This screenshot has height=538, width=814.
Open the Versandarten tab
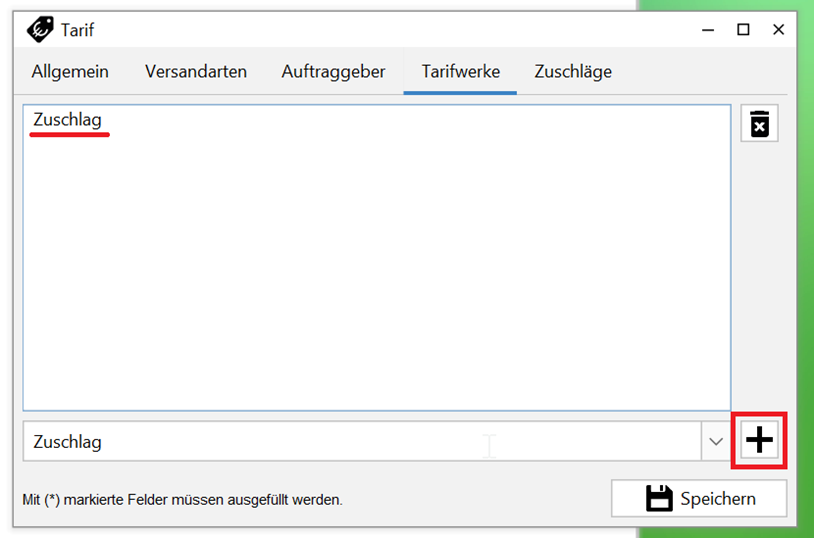(x=196, y=72)
